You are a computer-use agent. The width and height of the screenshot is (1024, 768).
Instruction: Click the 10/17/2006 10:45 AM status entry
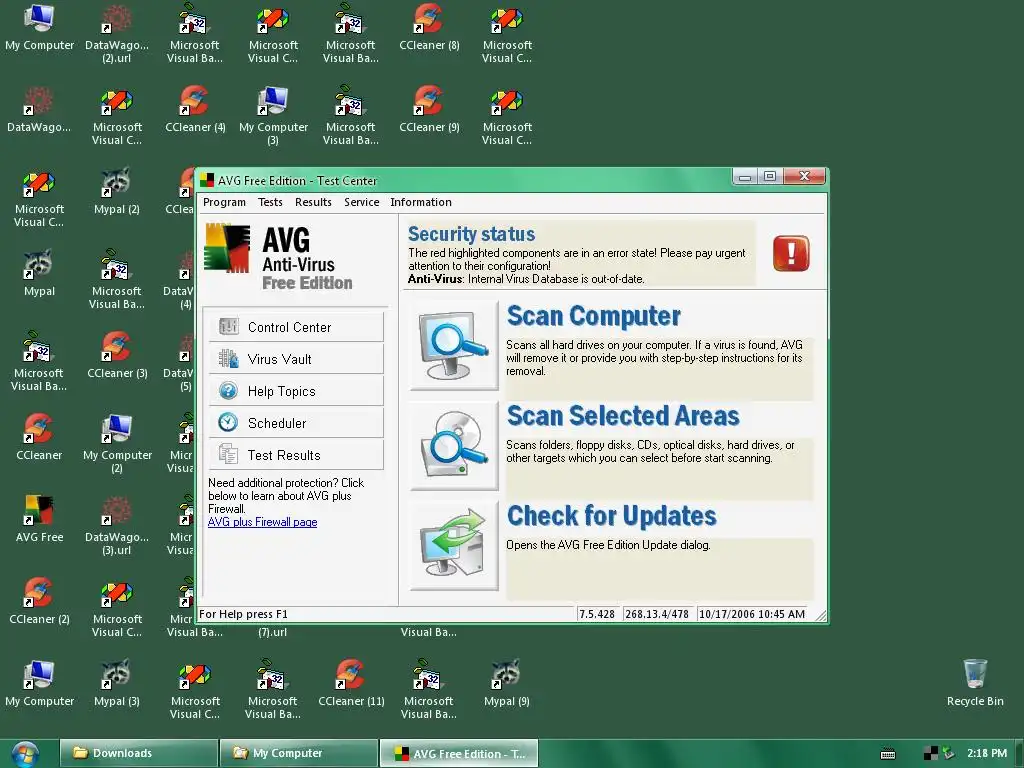pos(752,614)
